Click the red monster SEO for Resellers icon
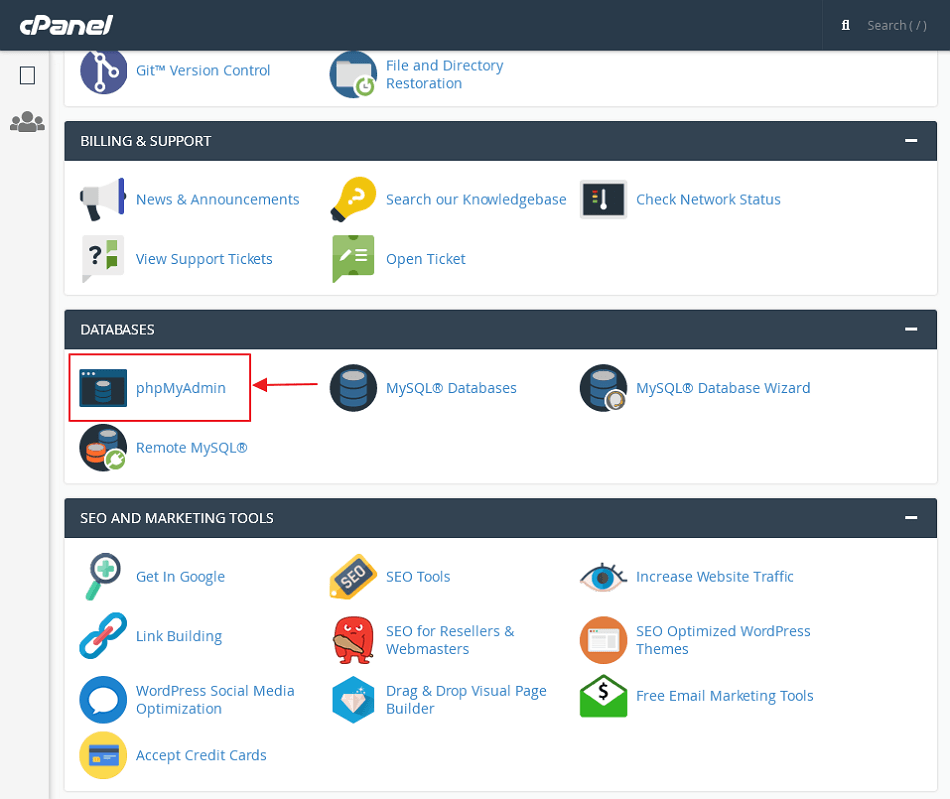Screen dimensions: 950x799 click(x=353, y=640)
